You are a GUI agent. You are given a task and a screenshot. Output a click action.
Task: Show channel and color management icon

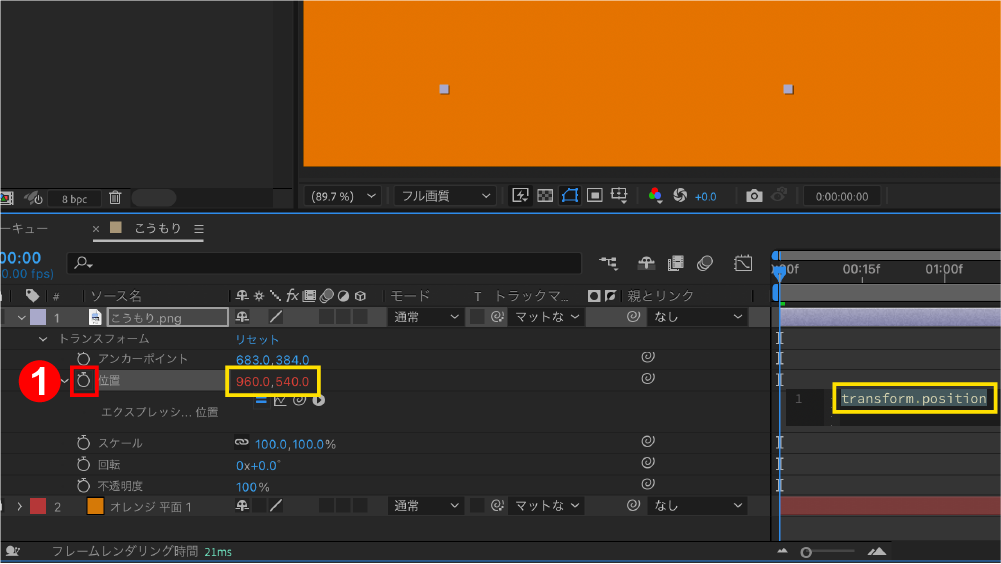655,195
